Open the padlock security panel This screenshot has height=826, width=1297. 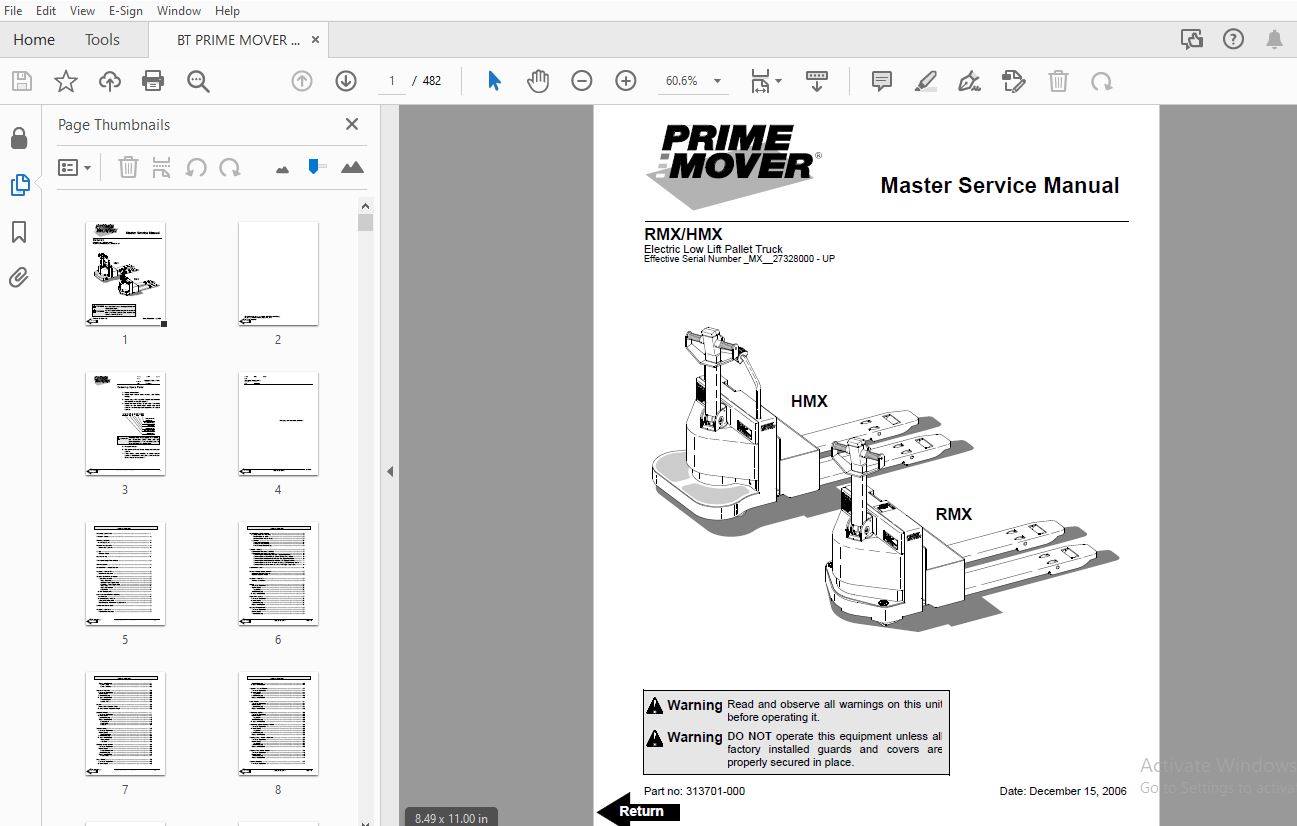coord(19,138)
